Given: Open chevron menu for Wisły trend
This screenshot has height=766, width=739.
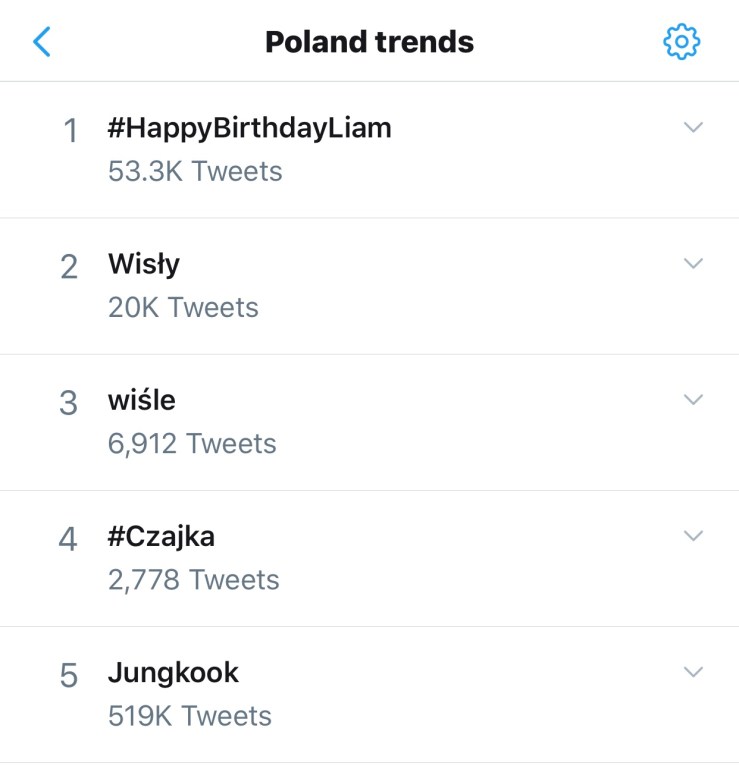Looking at the screenshot, I should [693, 263].
